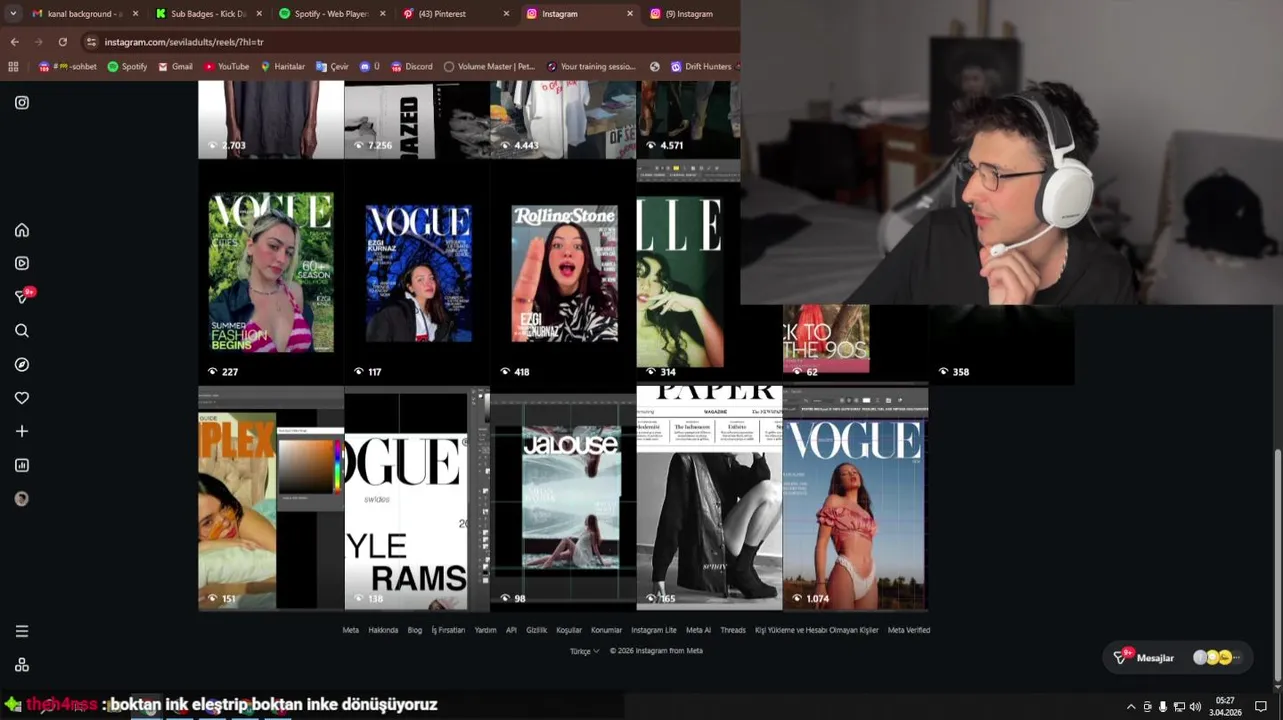
Task: Click the site info icon in address bar
Action: click(91, 42)
